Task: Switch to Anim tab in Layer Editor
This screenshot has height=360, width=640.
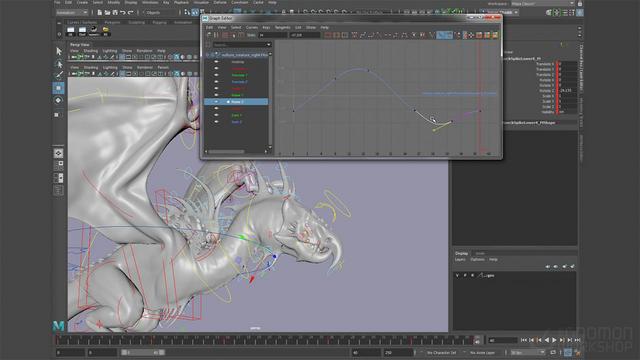Action: point(480,253)
